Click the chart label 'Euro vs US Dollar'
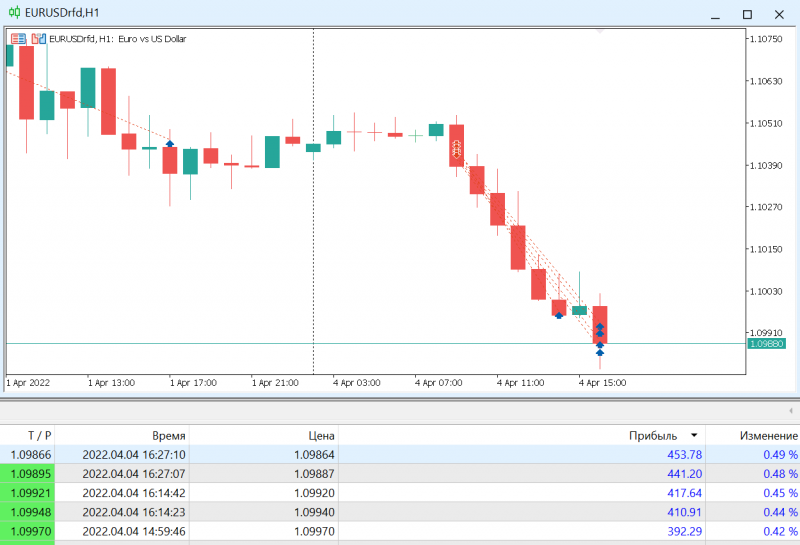Image resolution: width=800 pixels, height=545 pixels. click(152, 39)
